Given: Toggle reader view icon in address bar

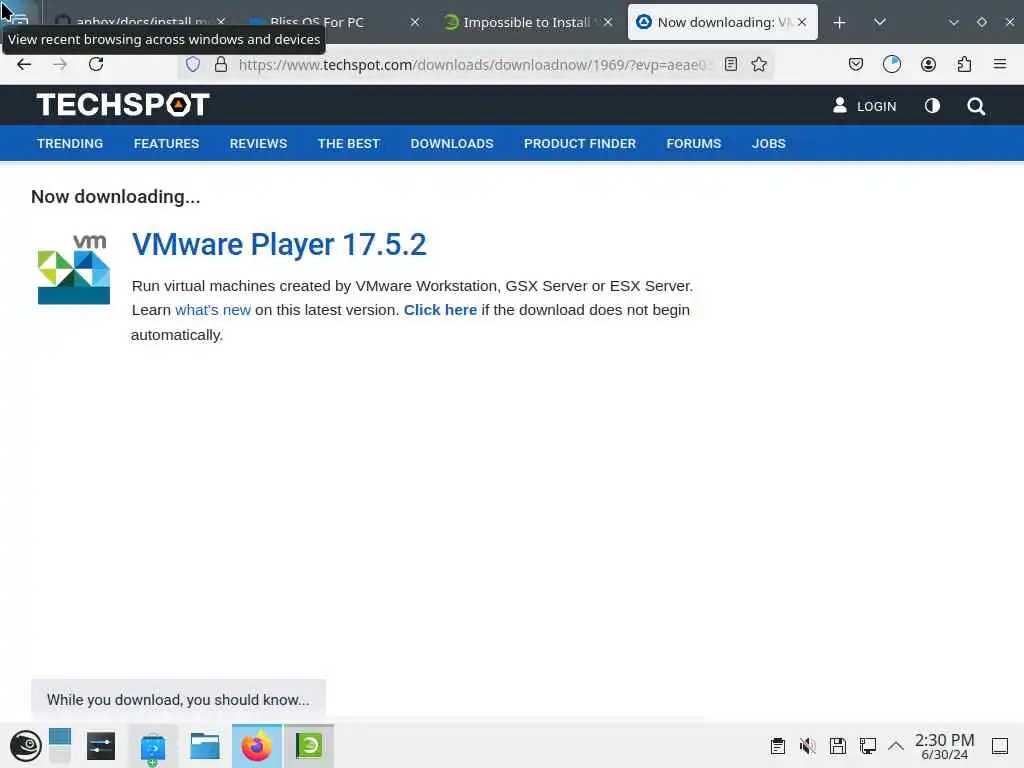Looking at the screenshot, I should [731, 64].
